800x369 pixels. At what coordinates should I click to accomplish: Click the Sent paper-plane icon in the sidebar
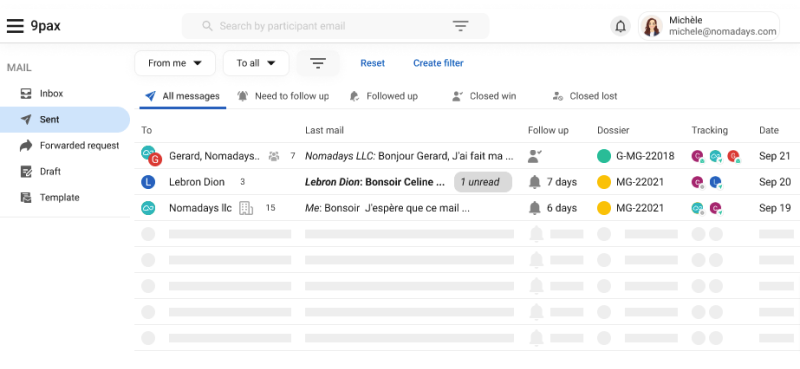[x=26, y=119]
